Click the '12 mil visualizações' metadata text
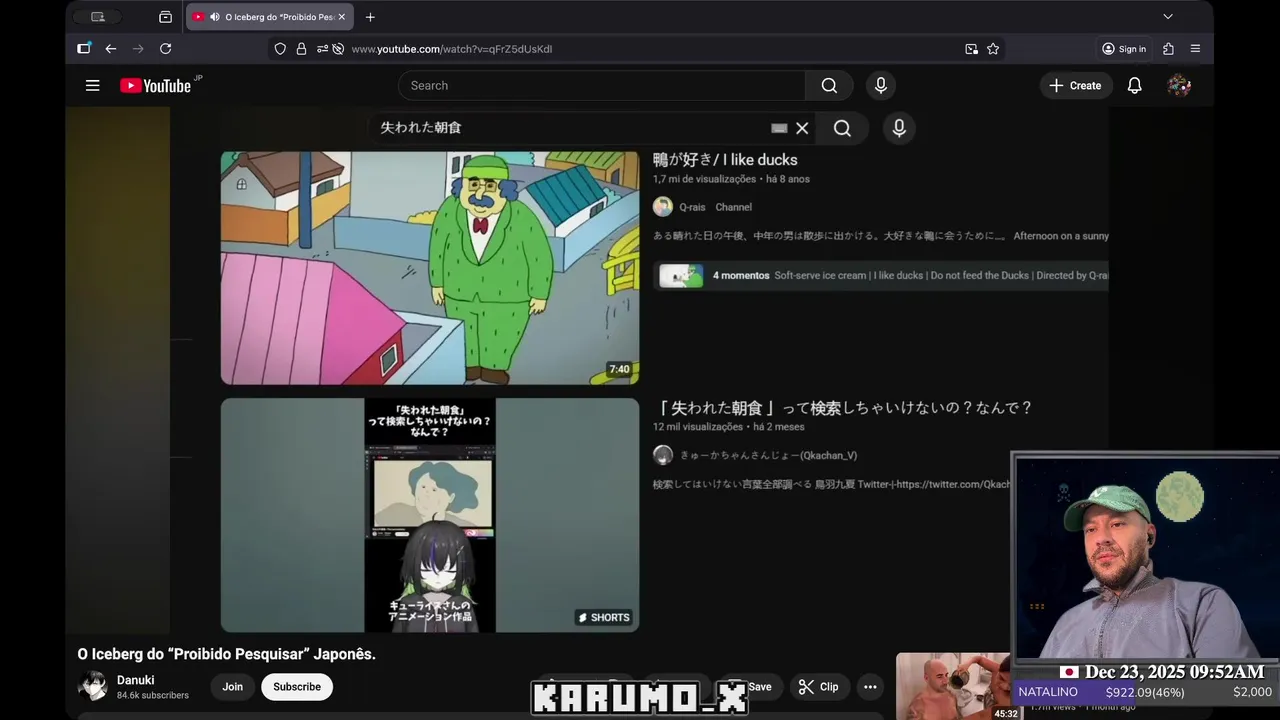This screenshot has width=1280, height=720. coord(698,427)
